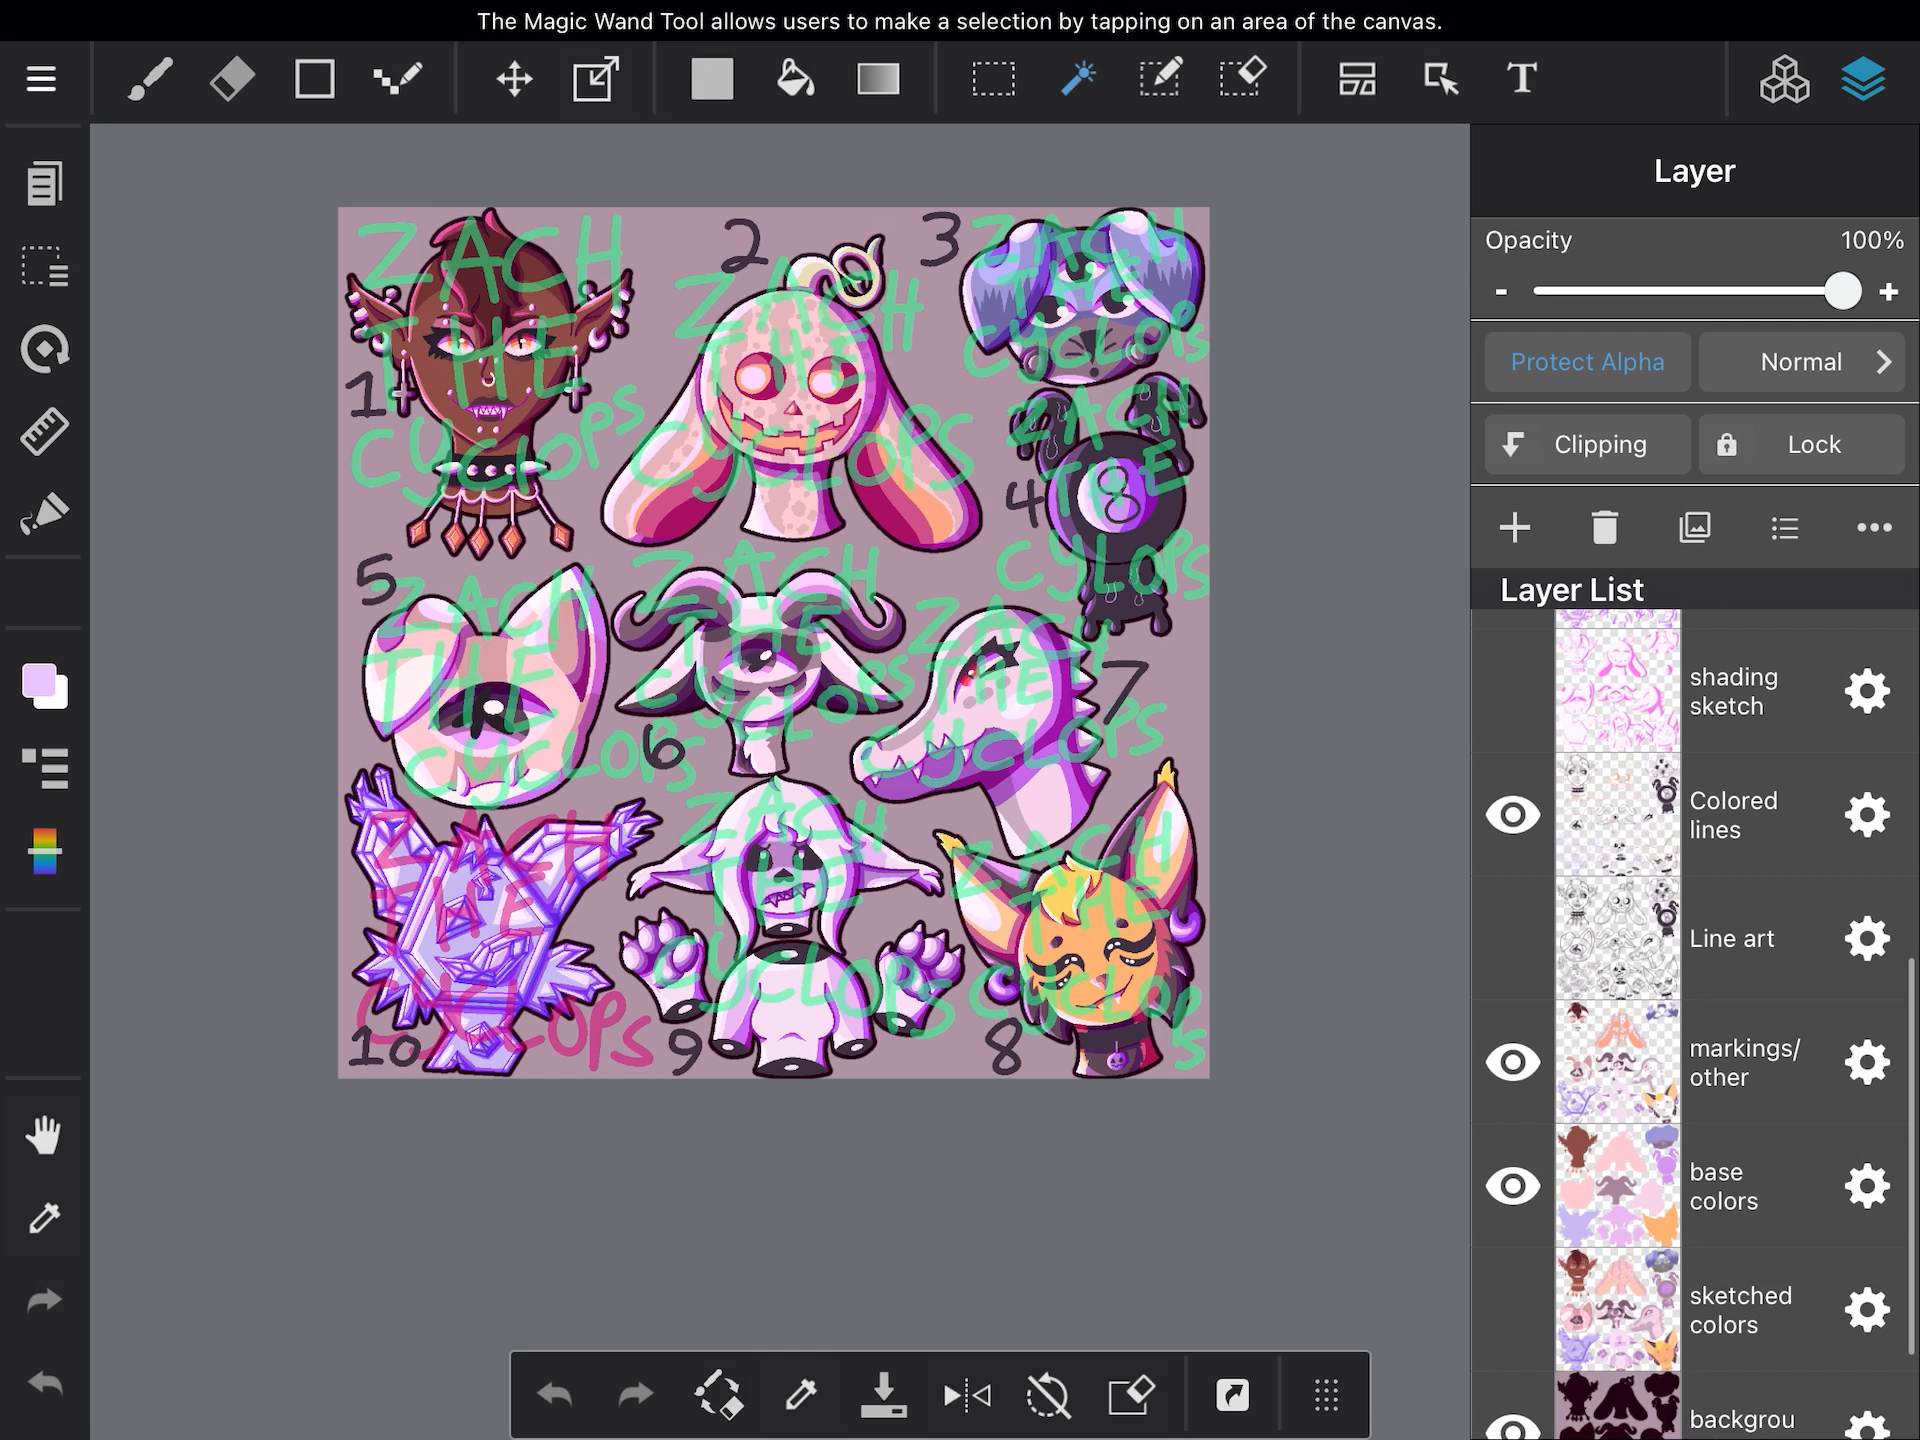Decrease opacity with the minus button
Image resolution: width=1920 pixels, height=1440 pixels.
[1501, 292]
